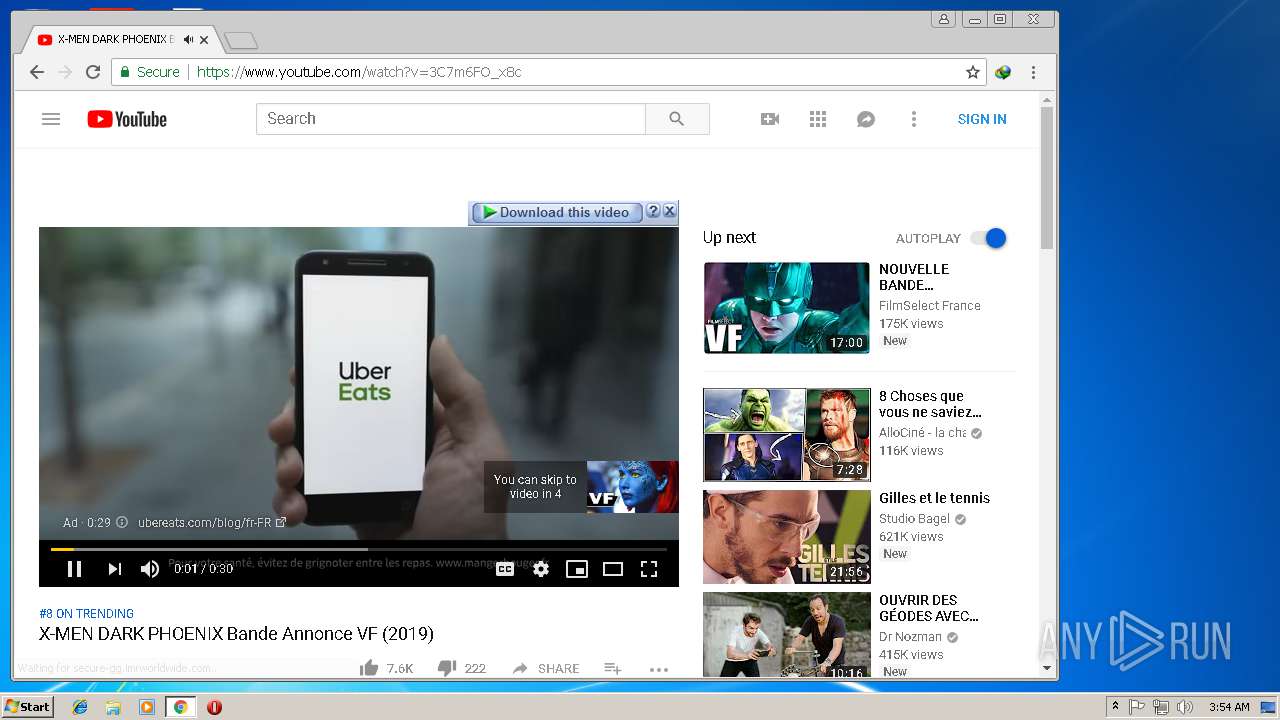The height and width of the screenshot is (720, 1280).
Task: Click the address bar URL
Action: tap(359, 72)
